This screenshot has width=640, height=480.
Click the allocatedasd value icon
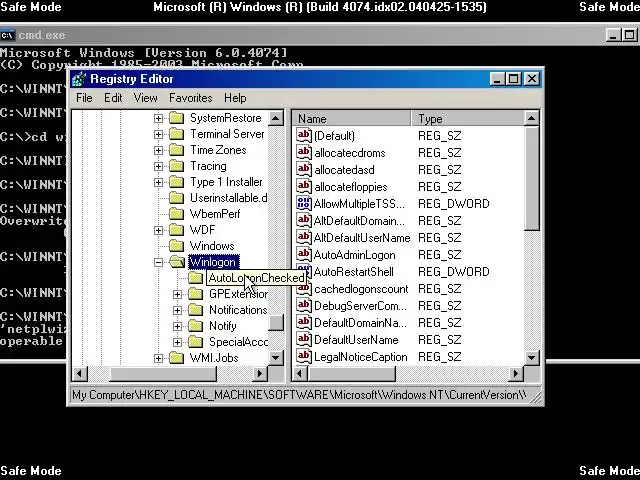pyautogui.click(x=304, y=169)
